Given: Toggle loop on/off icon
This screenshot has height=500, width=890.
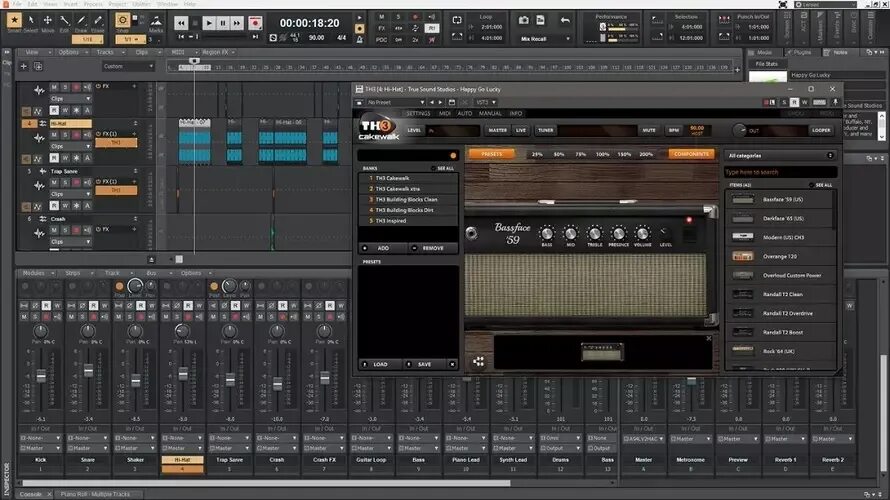Looking at the screenshot, I should [457, 20].
